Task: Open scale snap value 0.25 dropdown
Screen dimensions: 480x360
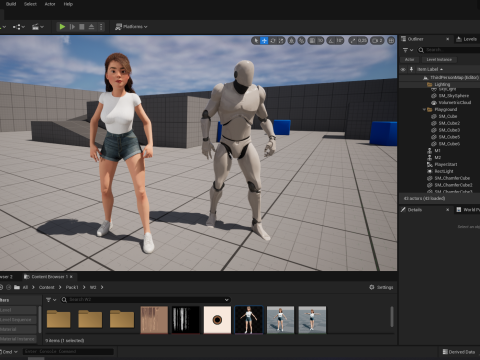Action: tap(362, 41)
